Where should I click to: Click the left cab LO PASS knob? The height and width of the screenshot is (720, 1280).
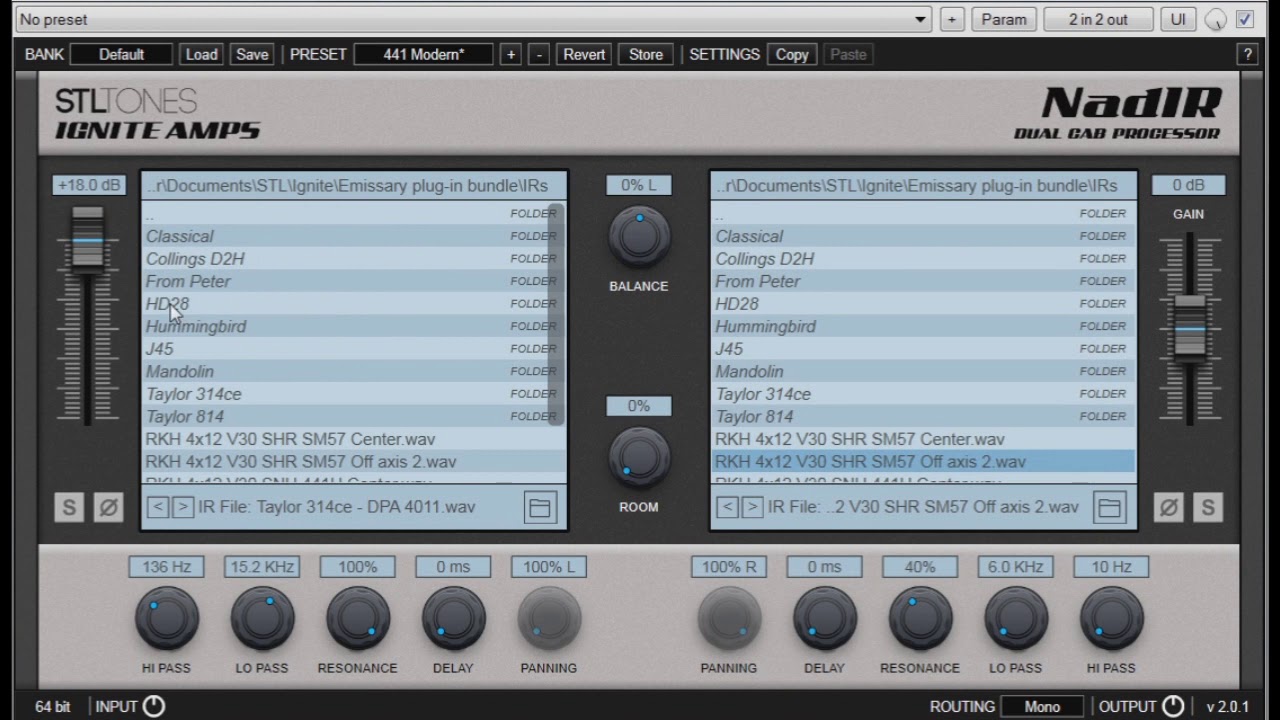coord(262,618)
